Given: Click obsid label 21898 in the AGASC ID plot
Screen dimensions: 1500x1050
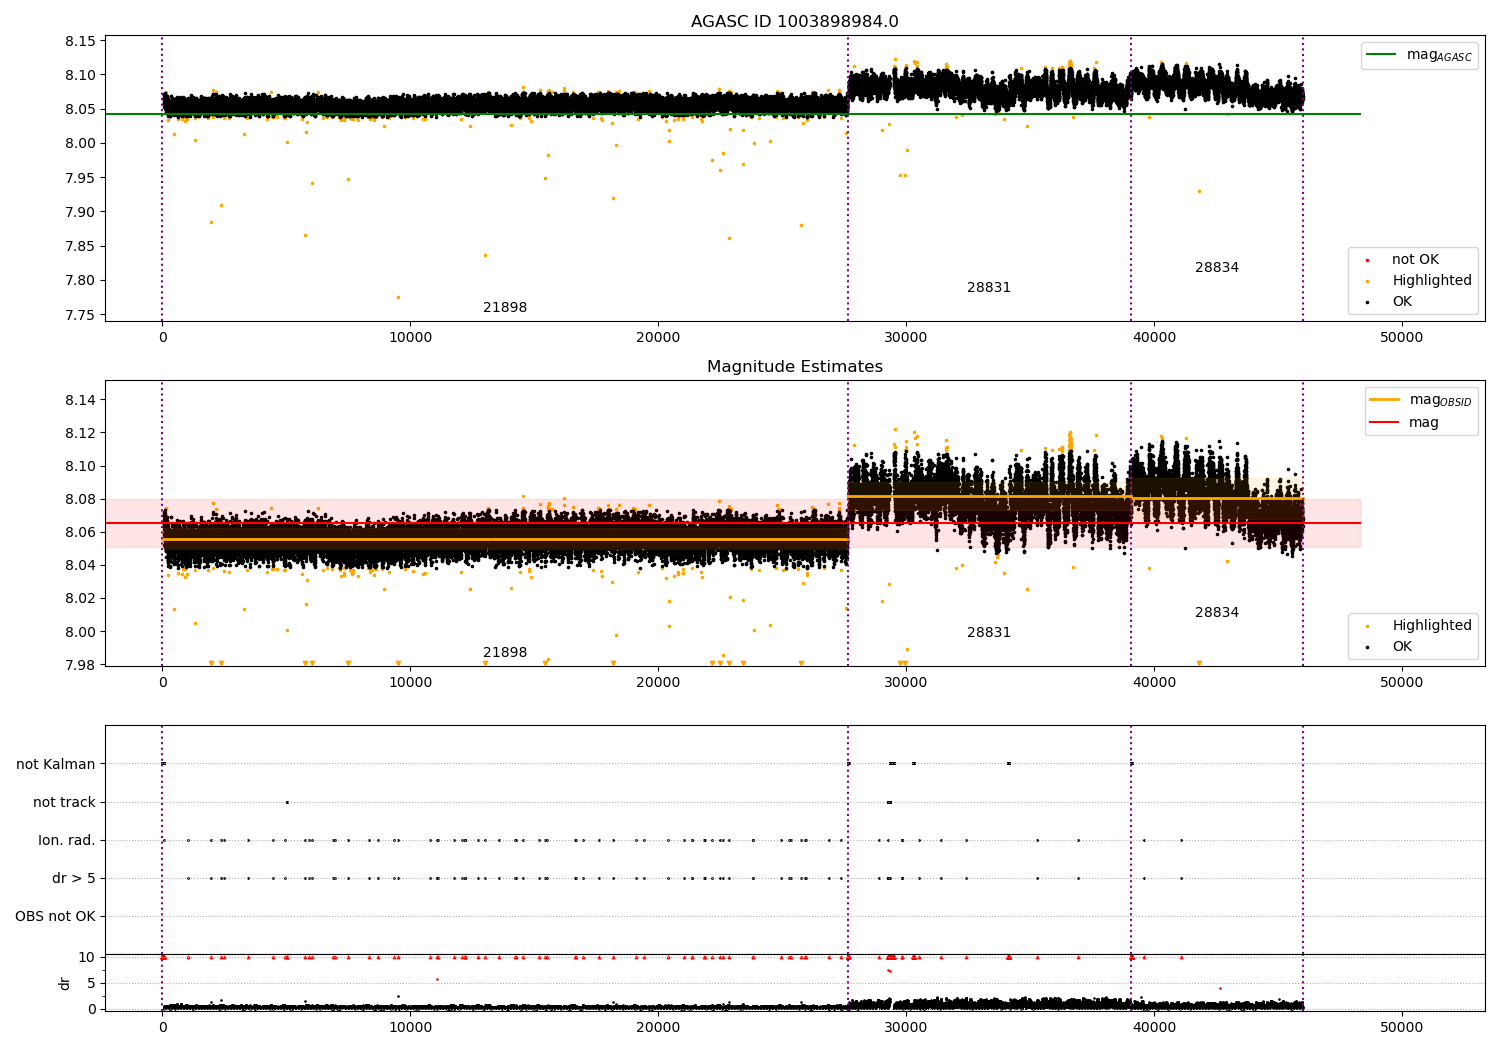Looking at the screenshot, I should point(505,308).
